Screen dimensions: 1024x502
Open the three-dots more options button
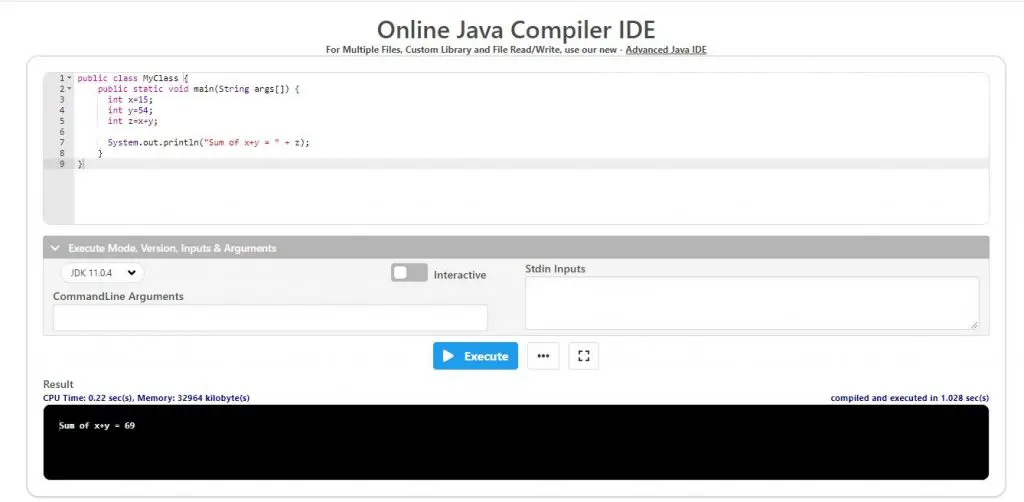pyautogui.click(x=543, y=356)
